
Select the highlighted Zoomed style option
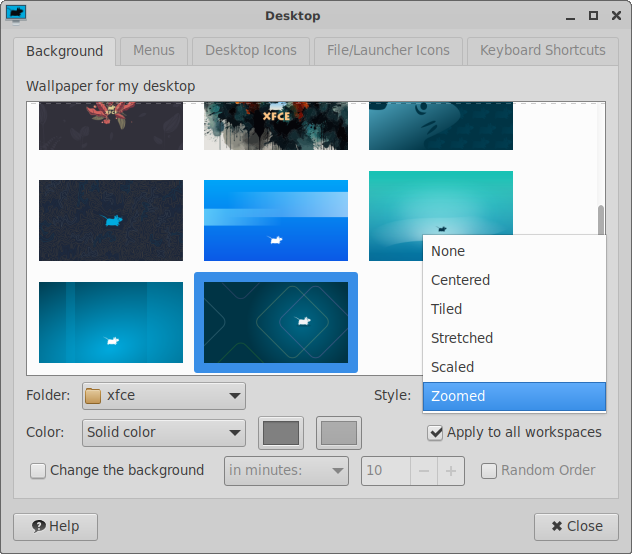click(514, 396)
